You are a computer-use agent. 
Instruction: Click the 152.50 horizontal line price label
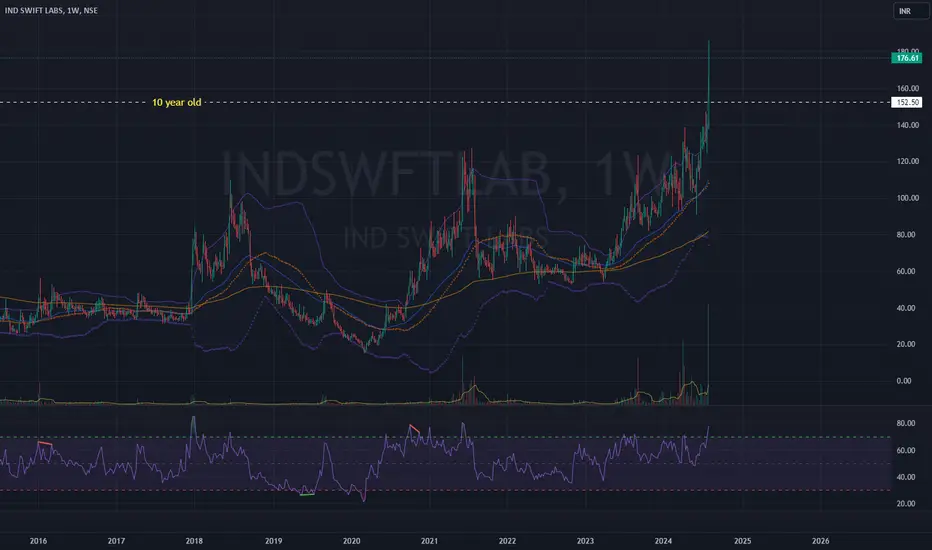click(x=907, y=102)
